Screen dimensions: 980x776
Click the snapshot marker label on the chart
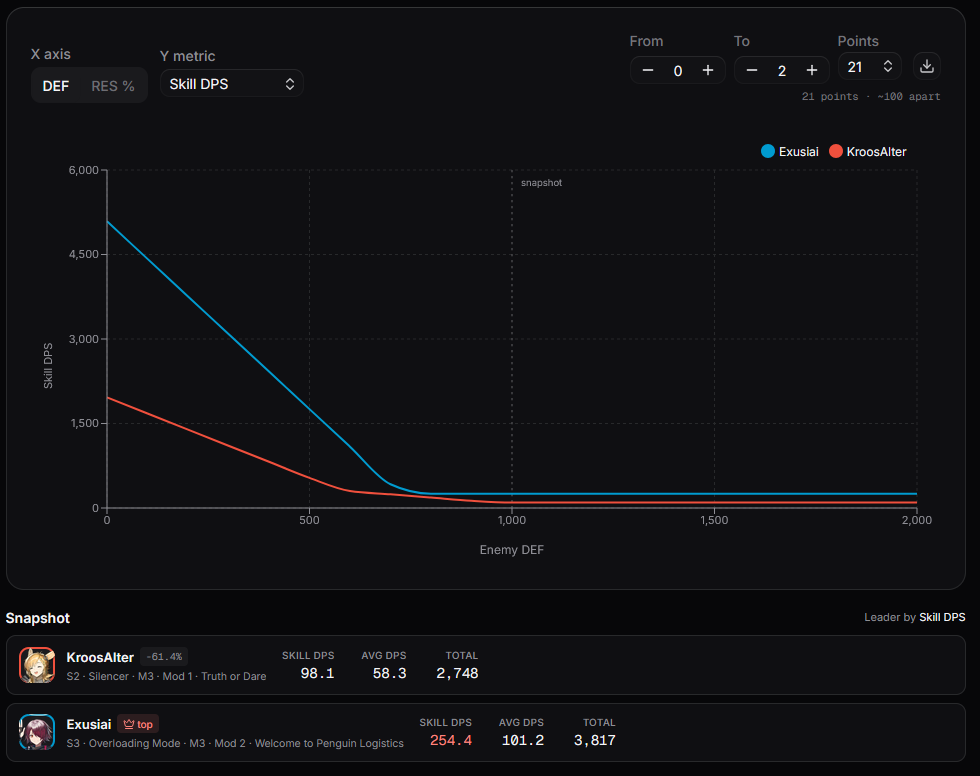(x=541, y=182)
